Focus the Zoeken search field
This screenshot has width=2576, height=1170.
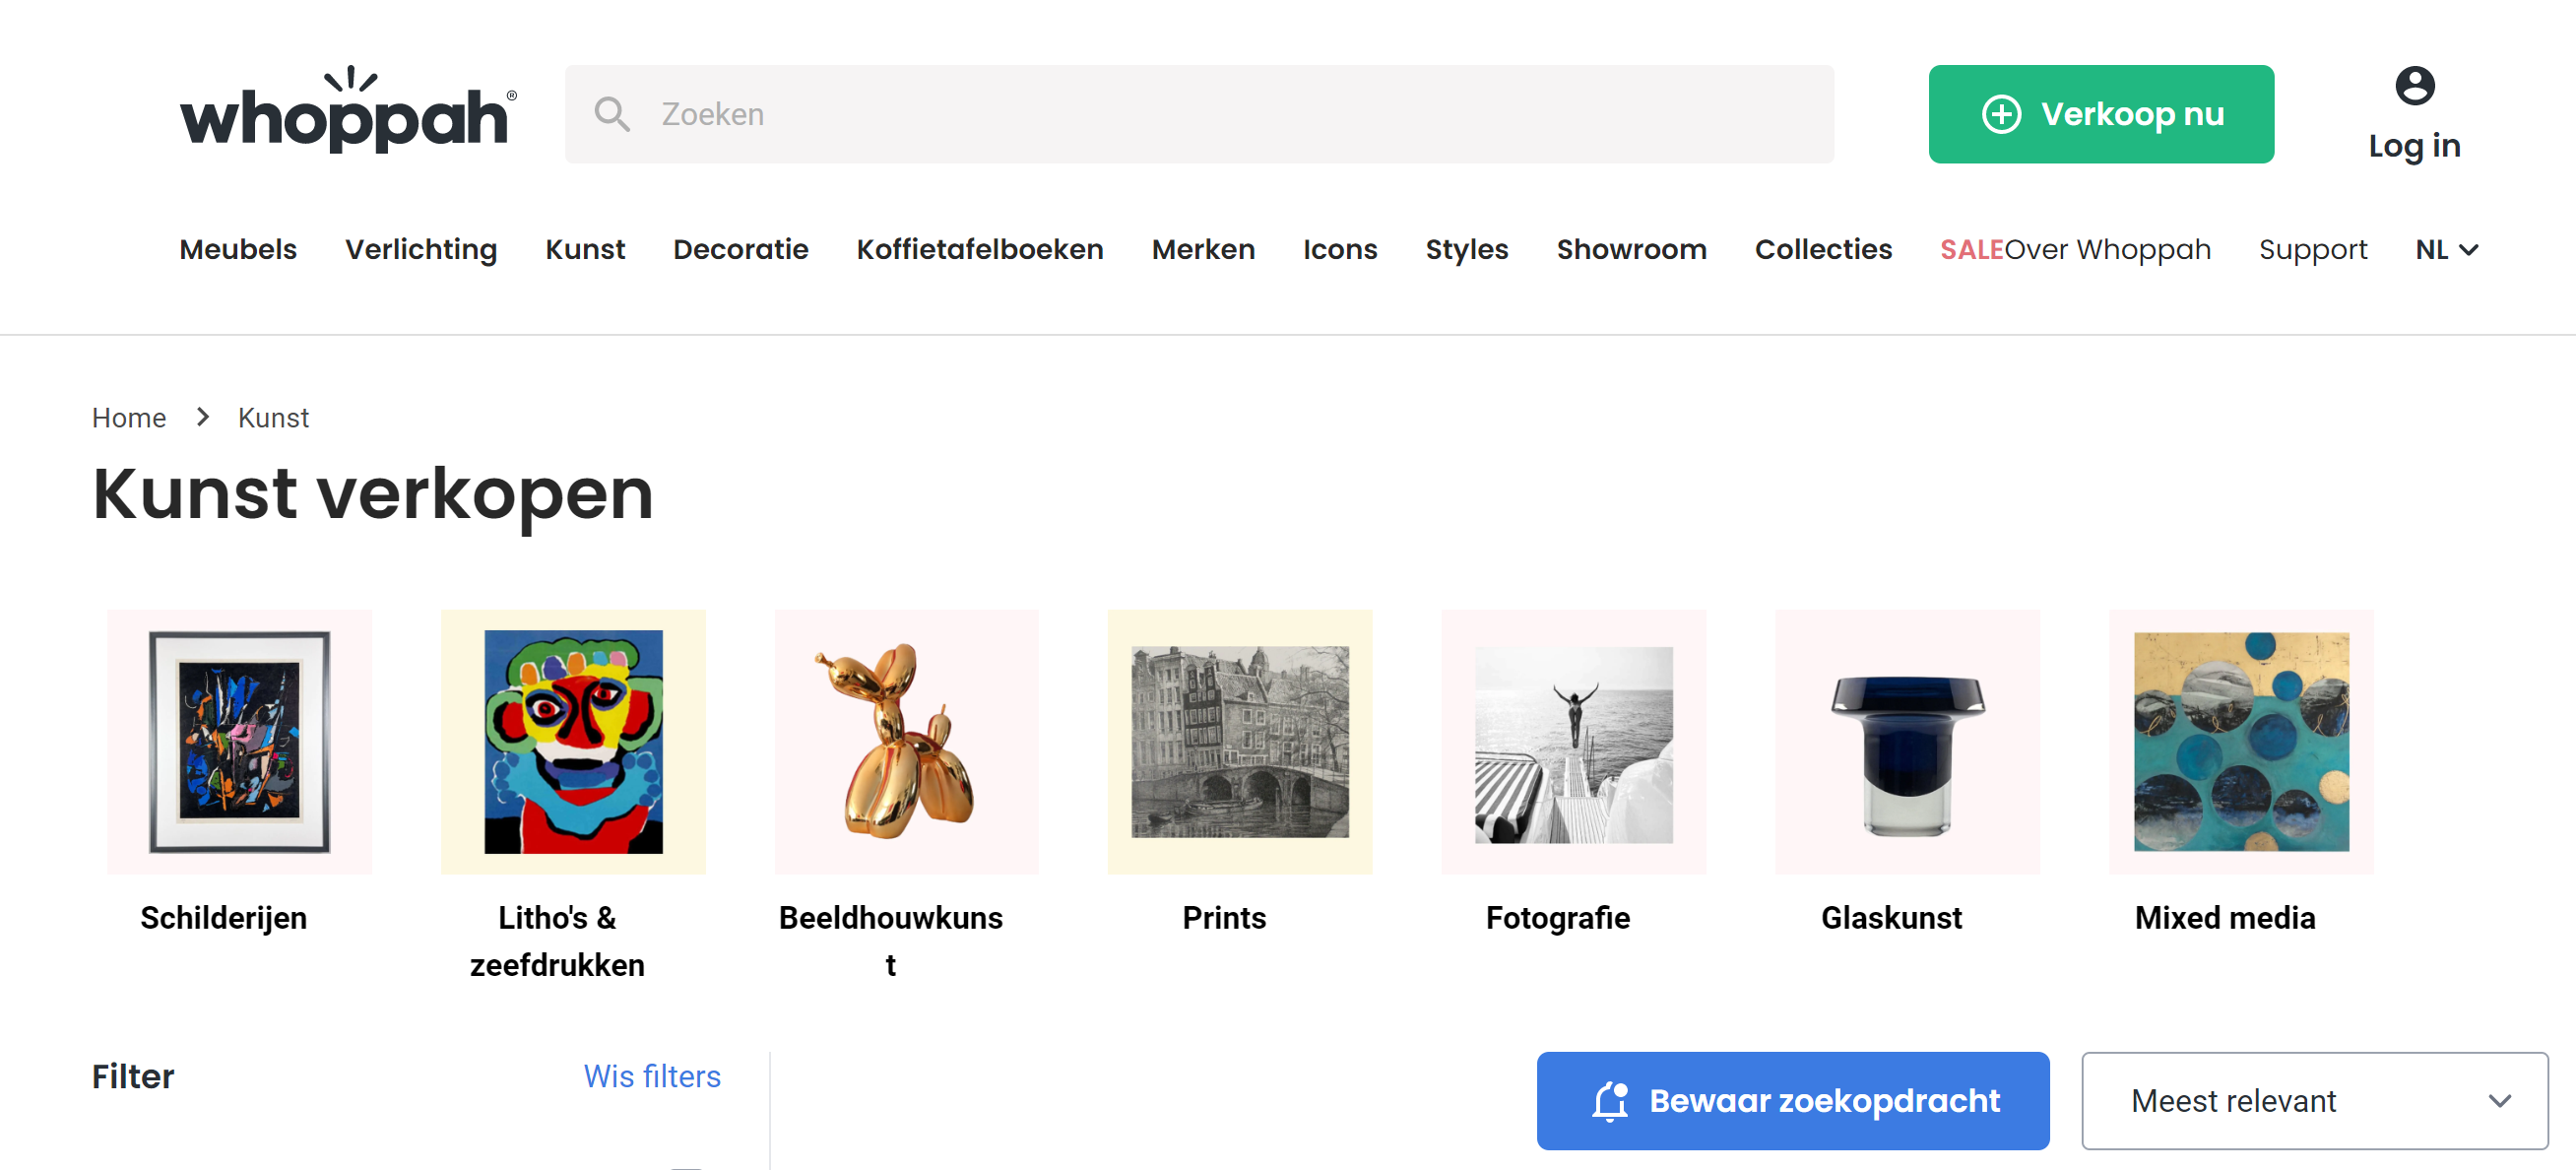tap(1199, 114)
